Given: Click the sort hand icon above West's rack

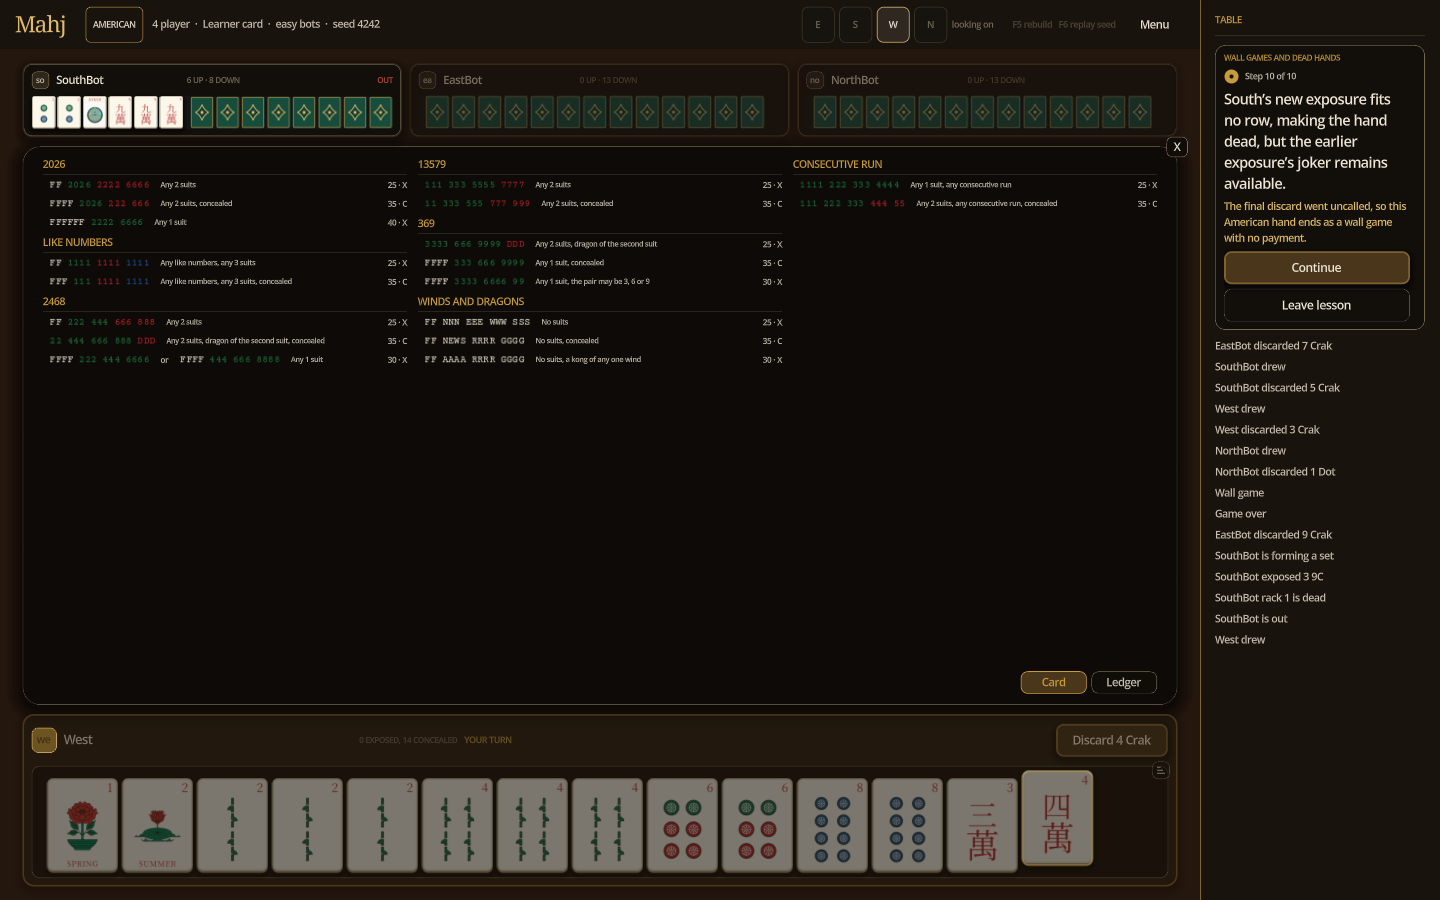Looking at the screenshot, I should coord(1160,770).
